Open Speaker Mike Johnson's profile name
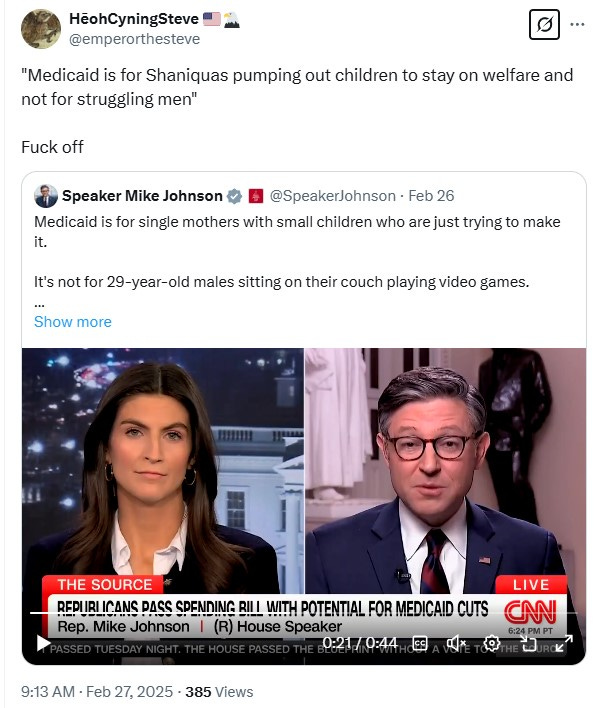Viewport: 600px width, 708px height. pos(142,196)
